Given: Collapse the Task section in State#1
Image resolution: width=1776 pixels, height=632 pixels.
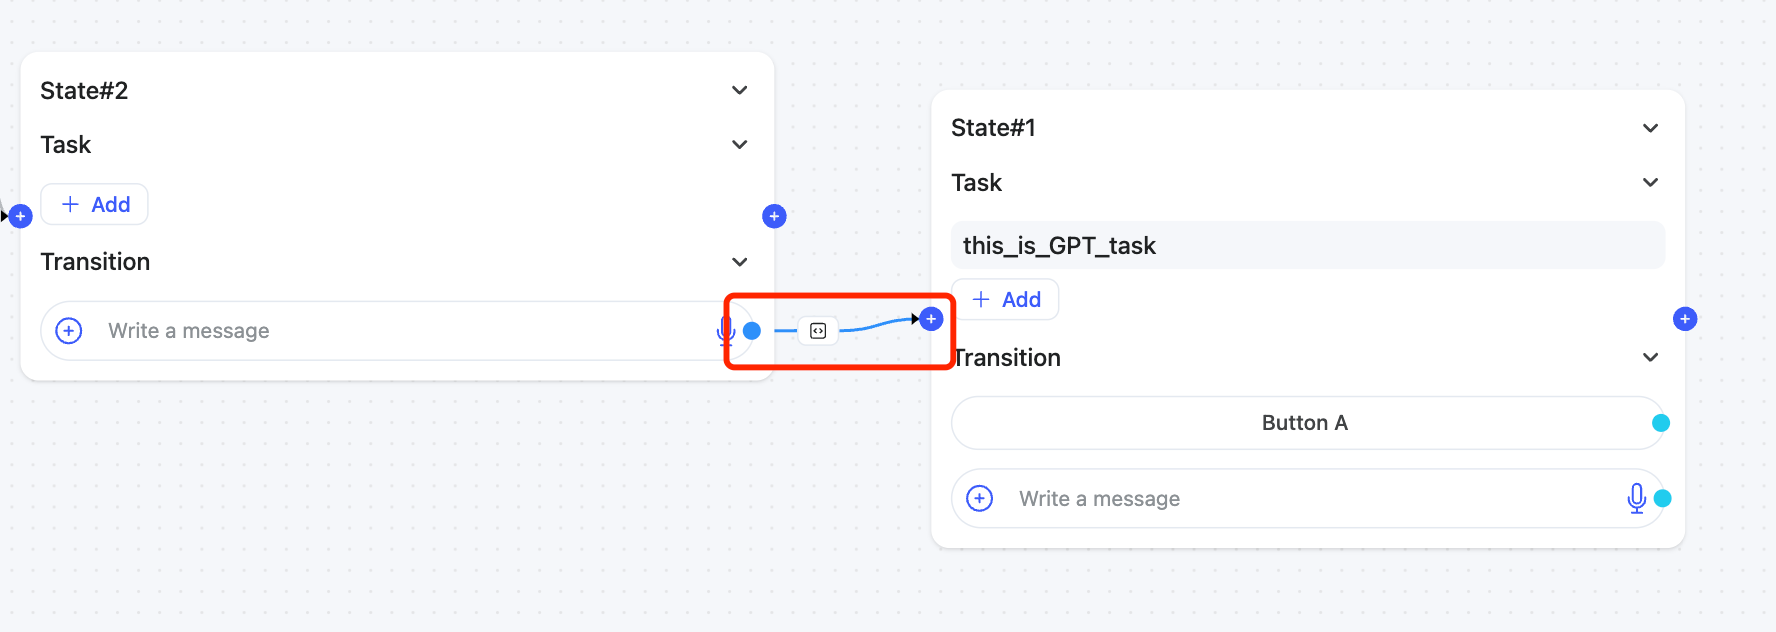Looking at the screenshot, I should (x=1651, y=182).
